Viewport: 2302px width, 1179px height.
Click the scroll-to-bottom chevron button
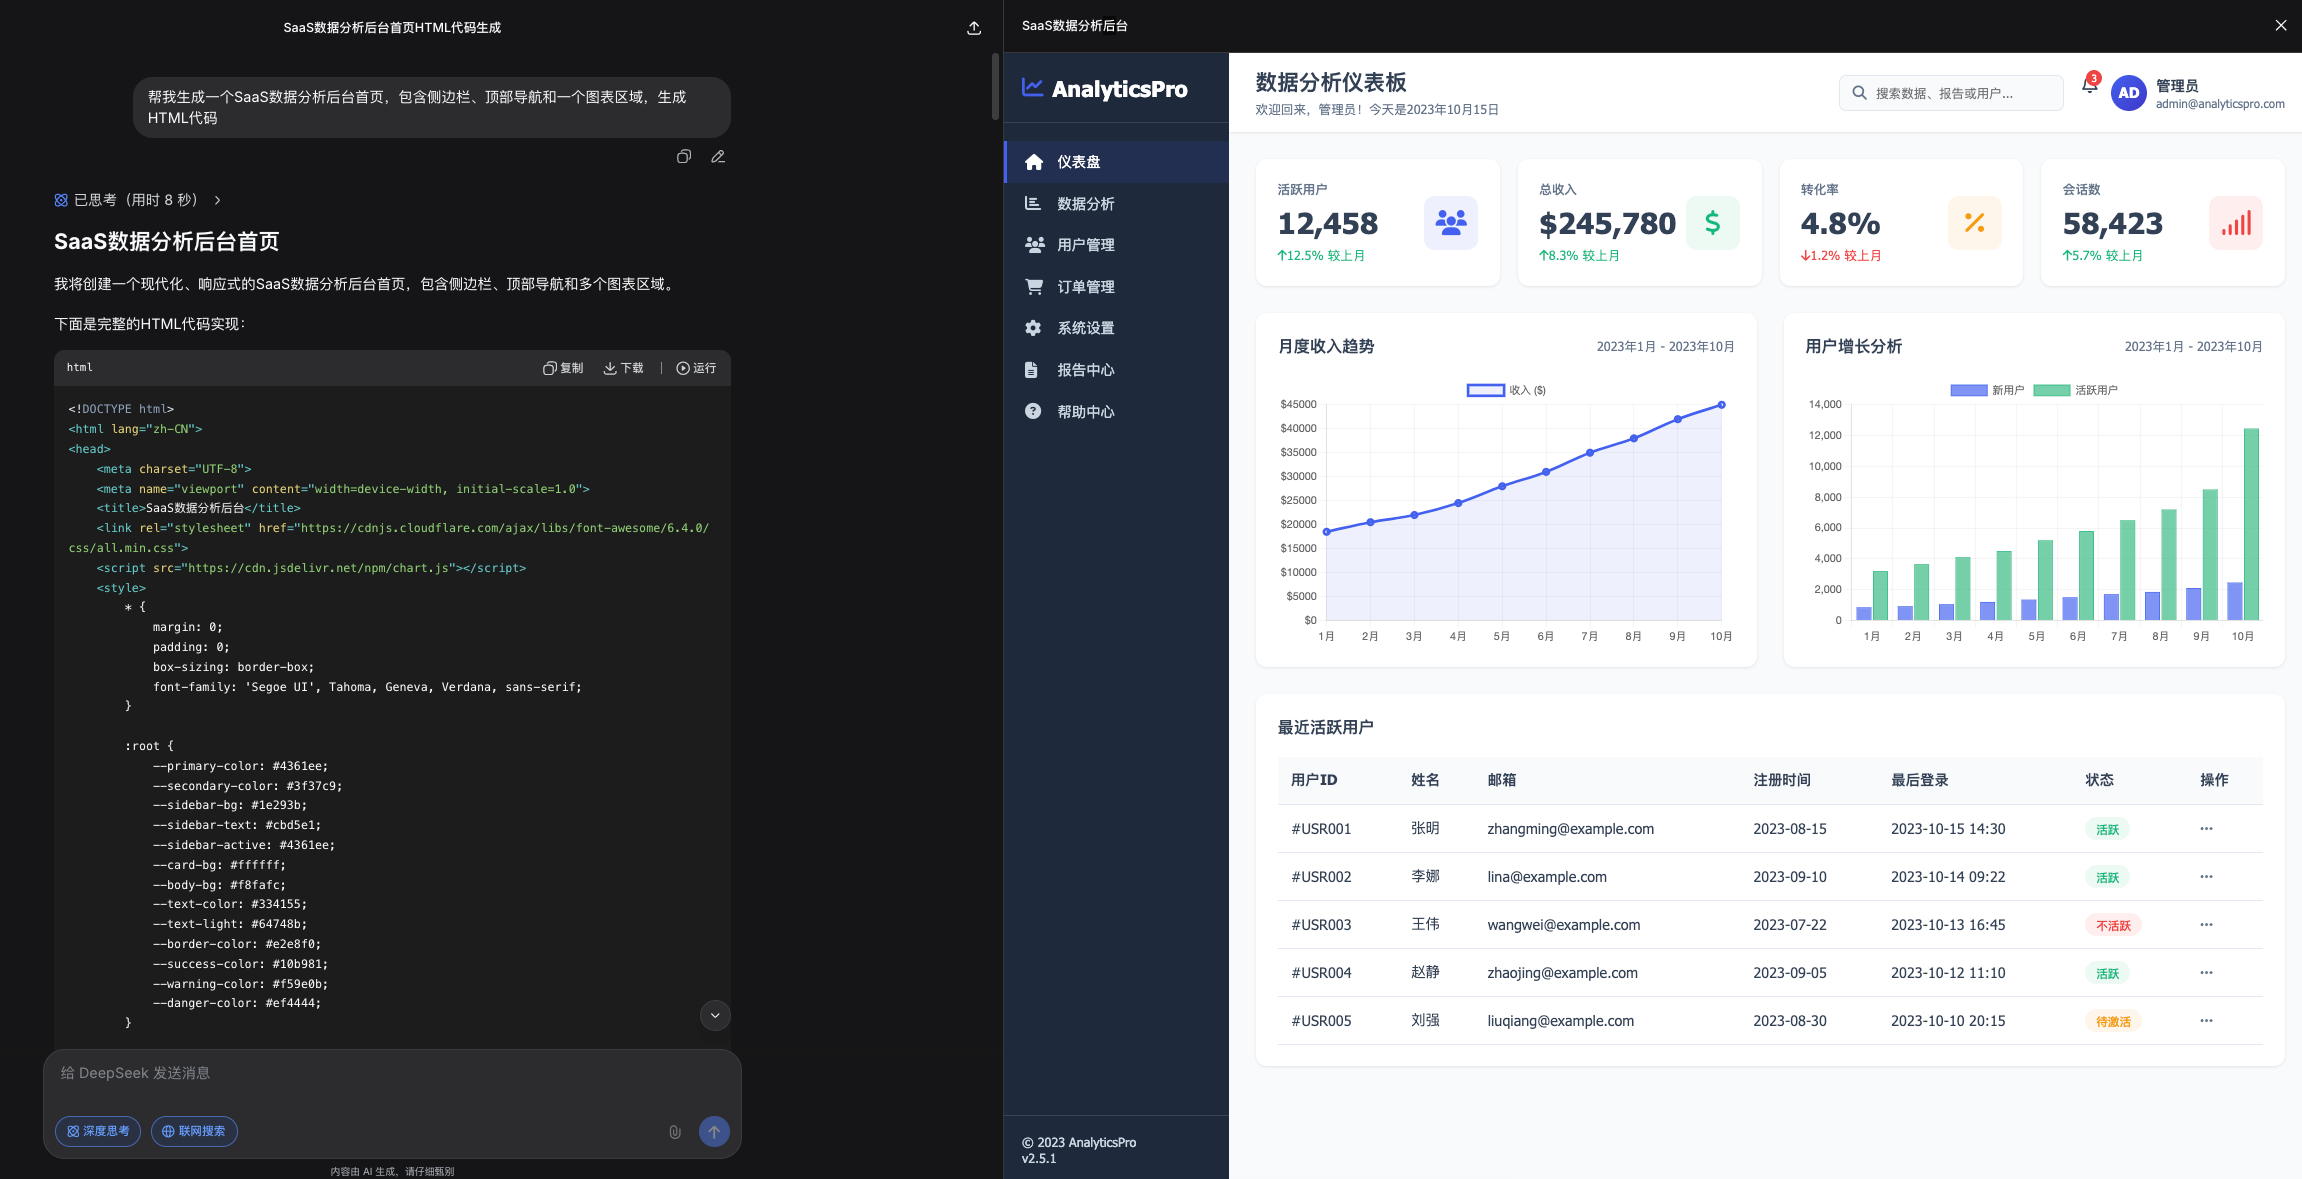point(715,1015)
